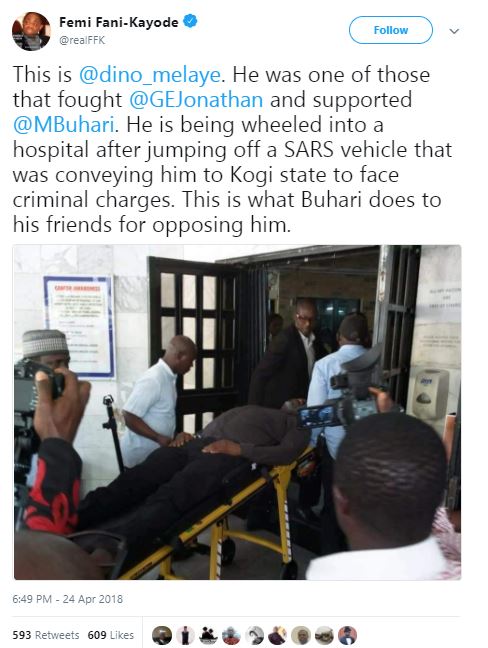Open the last liker avatar
This screenshot has height=648, width=488.
click(348, 635)
